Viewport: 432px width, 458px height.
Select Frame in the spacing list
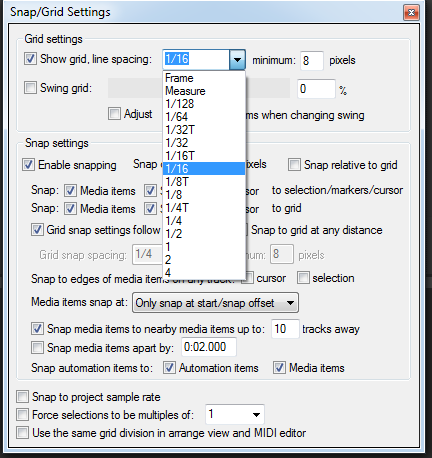pyautogui.click(x=204, y=78)
